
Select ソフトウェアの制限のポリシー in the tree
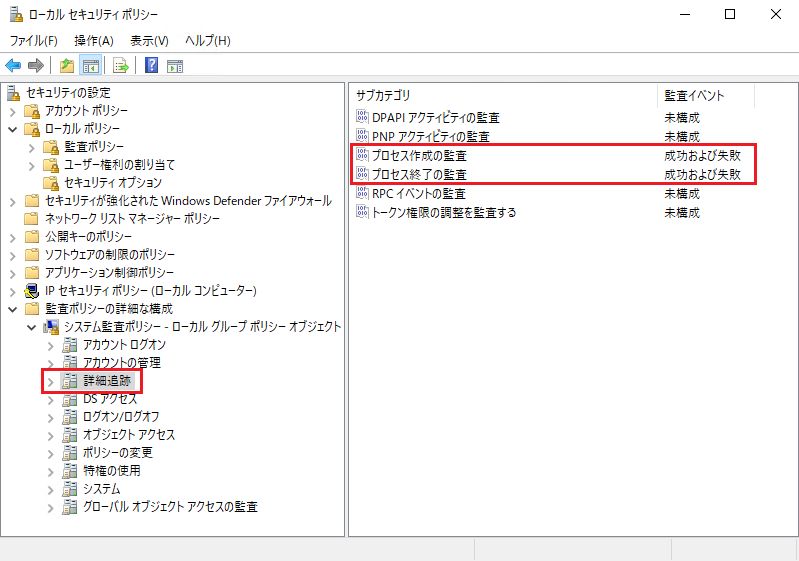pos(110,255)
